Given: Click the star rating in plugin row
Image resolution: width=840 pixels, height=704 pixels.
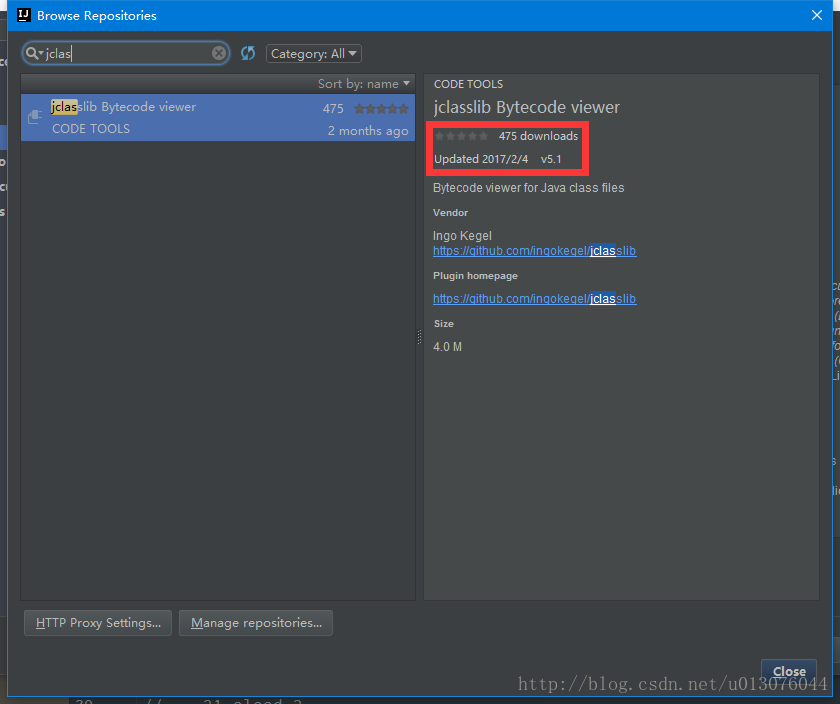Looking at the screenshot, I should [381, 109].
